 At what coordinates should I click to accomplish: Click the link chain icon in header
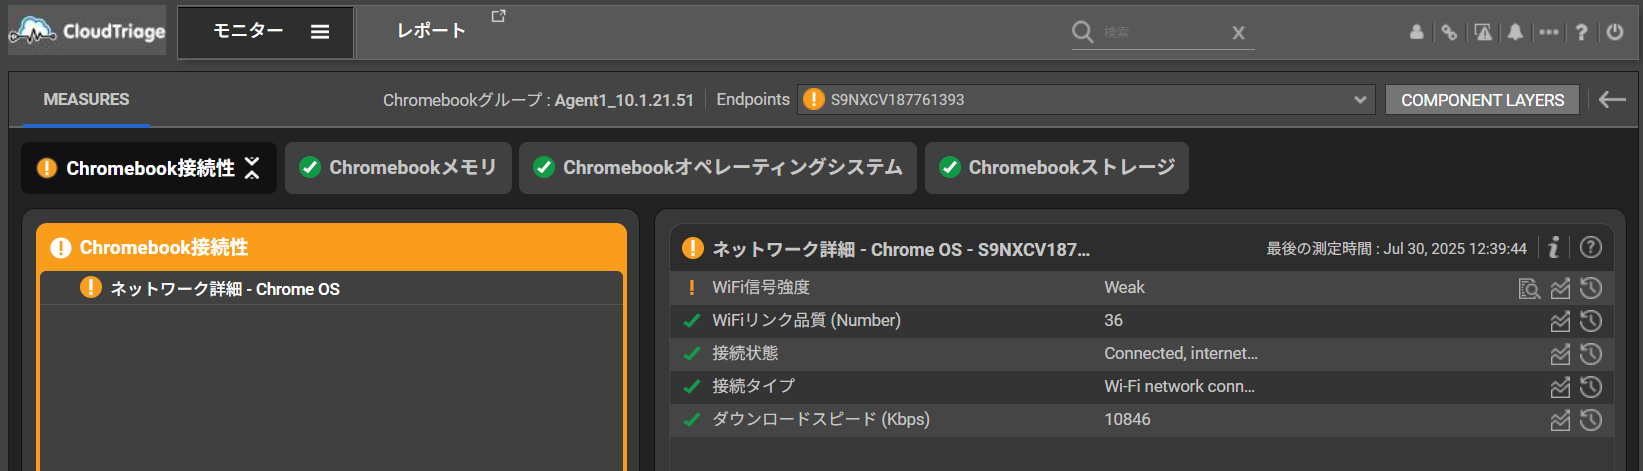[x=1449, y=32]
